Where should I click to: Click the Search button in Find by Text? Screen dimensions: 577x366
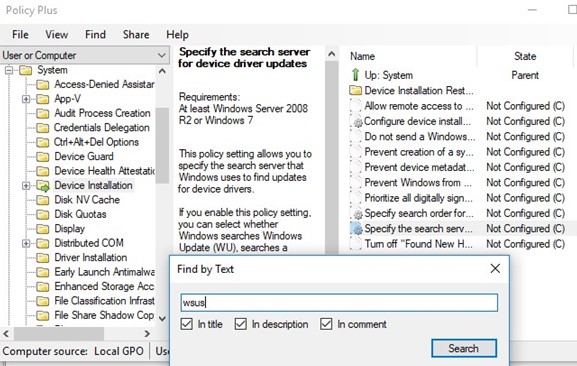point(464,348)
